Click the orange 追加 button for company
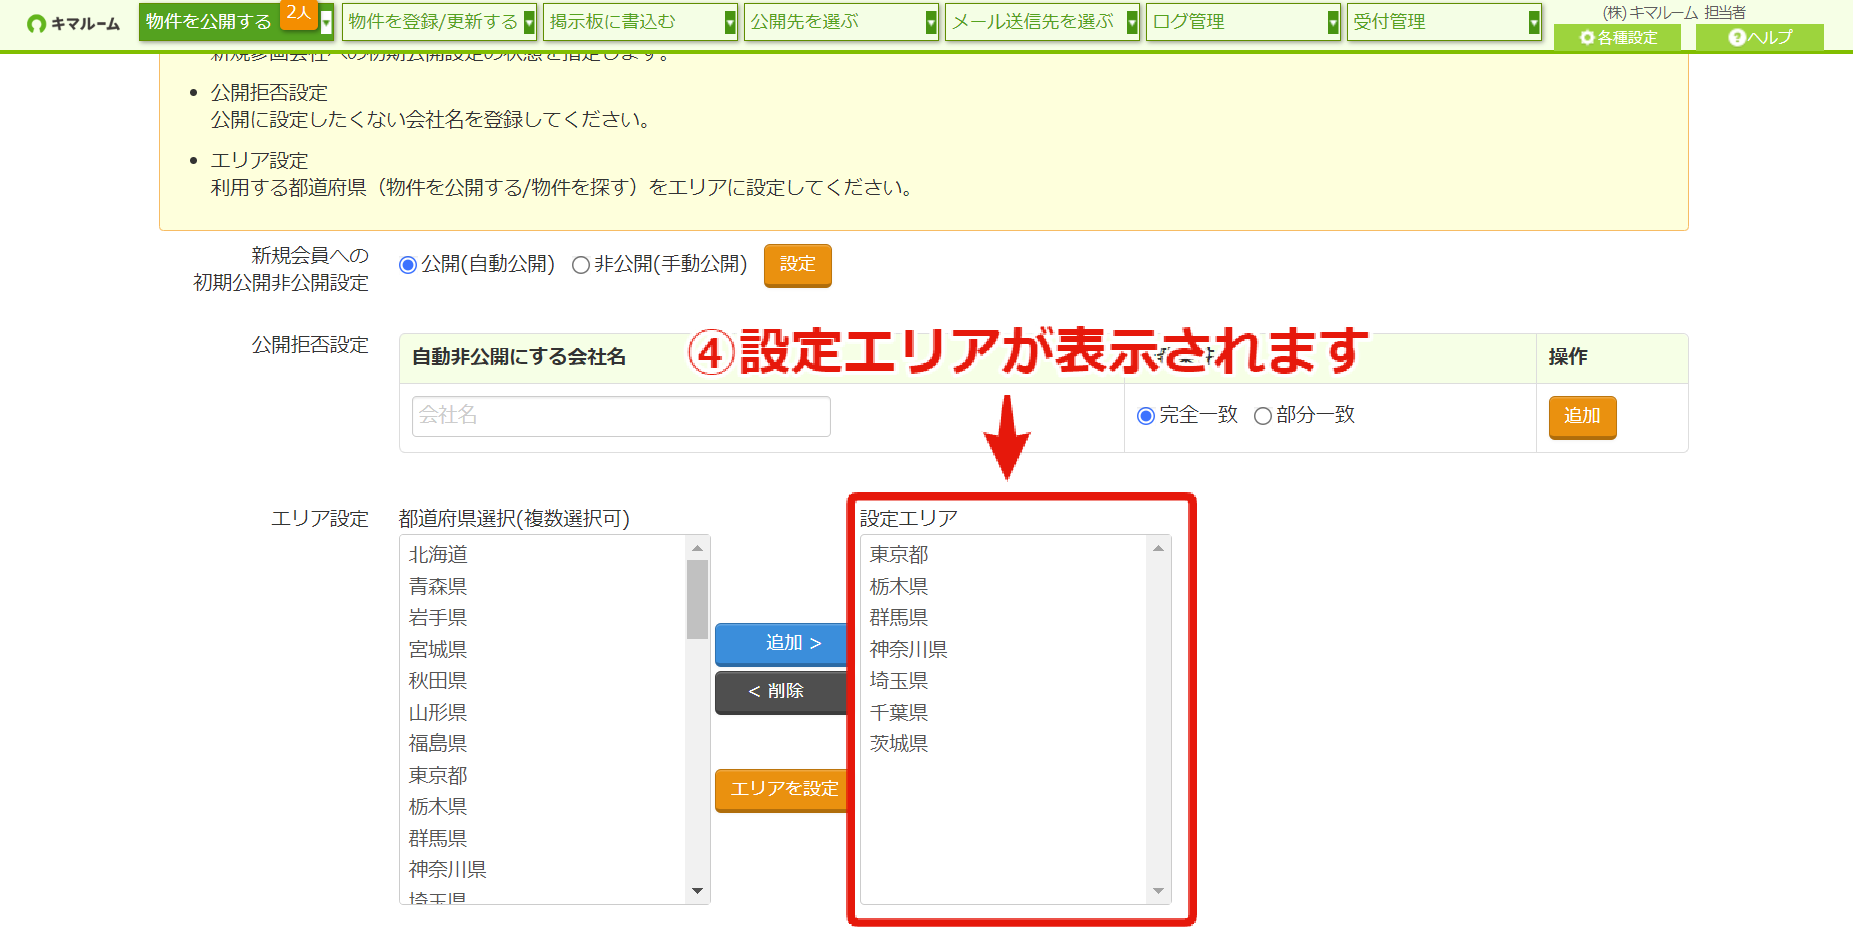 (1583, 417)
